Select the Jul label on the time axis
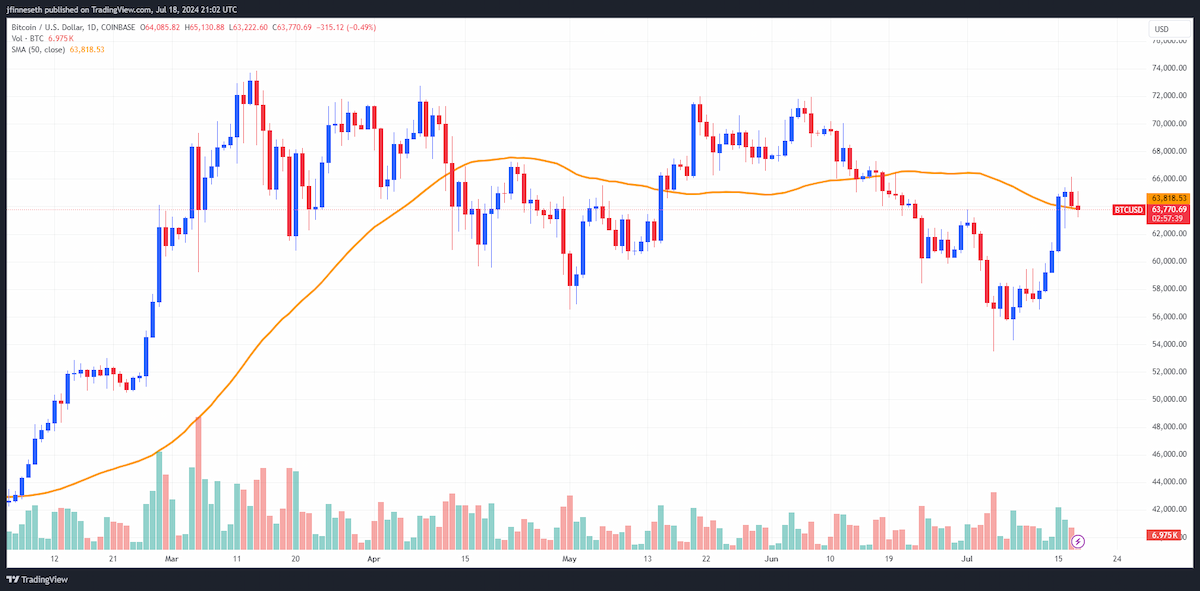1200x591 pixels. [971, 558]
